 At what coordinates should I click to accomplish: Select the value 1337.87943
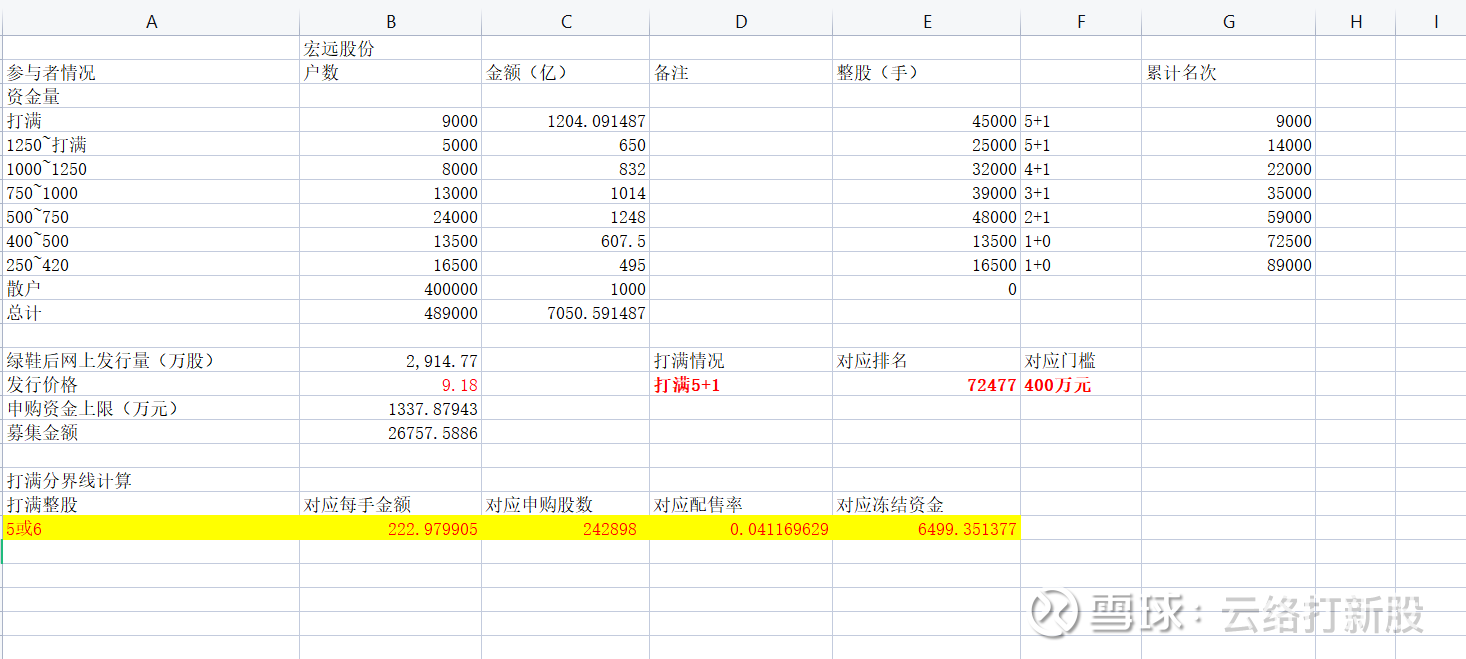(x=390, y=408)
